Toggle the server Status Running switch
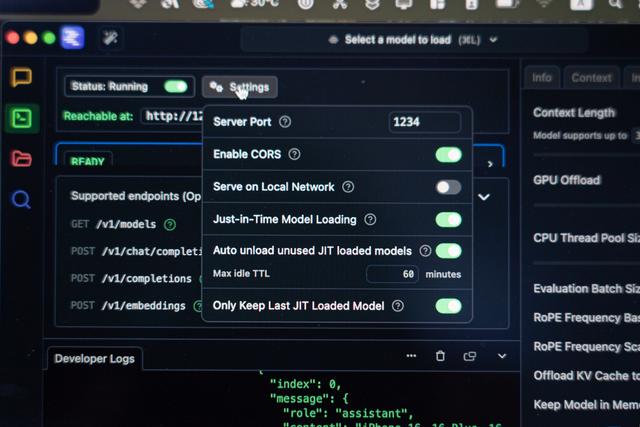 click(176, 87)
